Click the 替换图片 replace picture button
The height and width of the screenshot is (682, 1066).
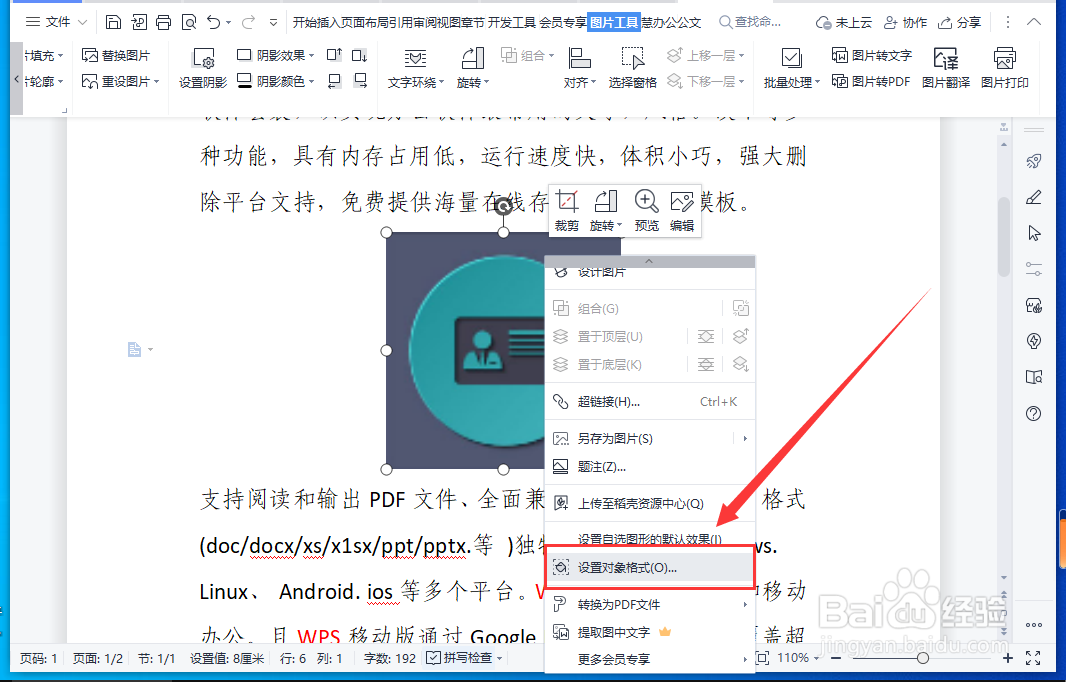(x=116, y=55)
